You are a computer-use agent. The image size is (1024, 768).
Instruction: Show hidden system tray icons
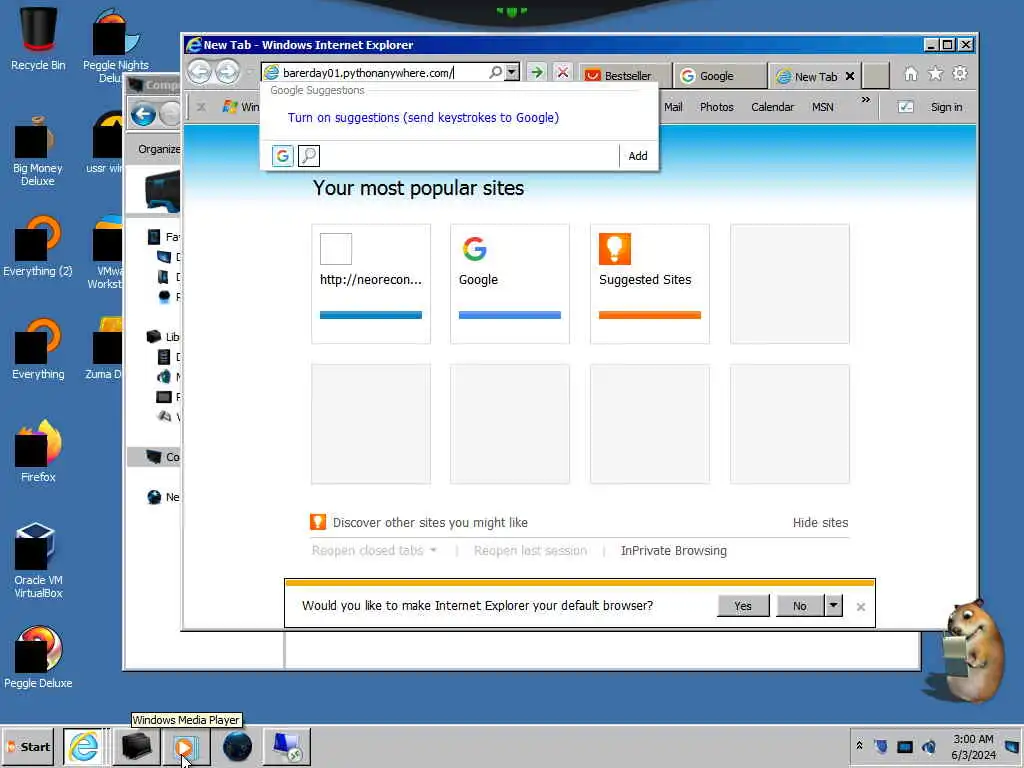click(859, 746)
